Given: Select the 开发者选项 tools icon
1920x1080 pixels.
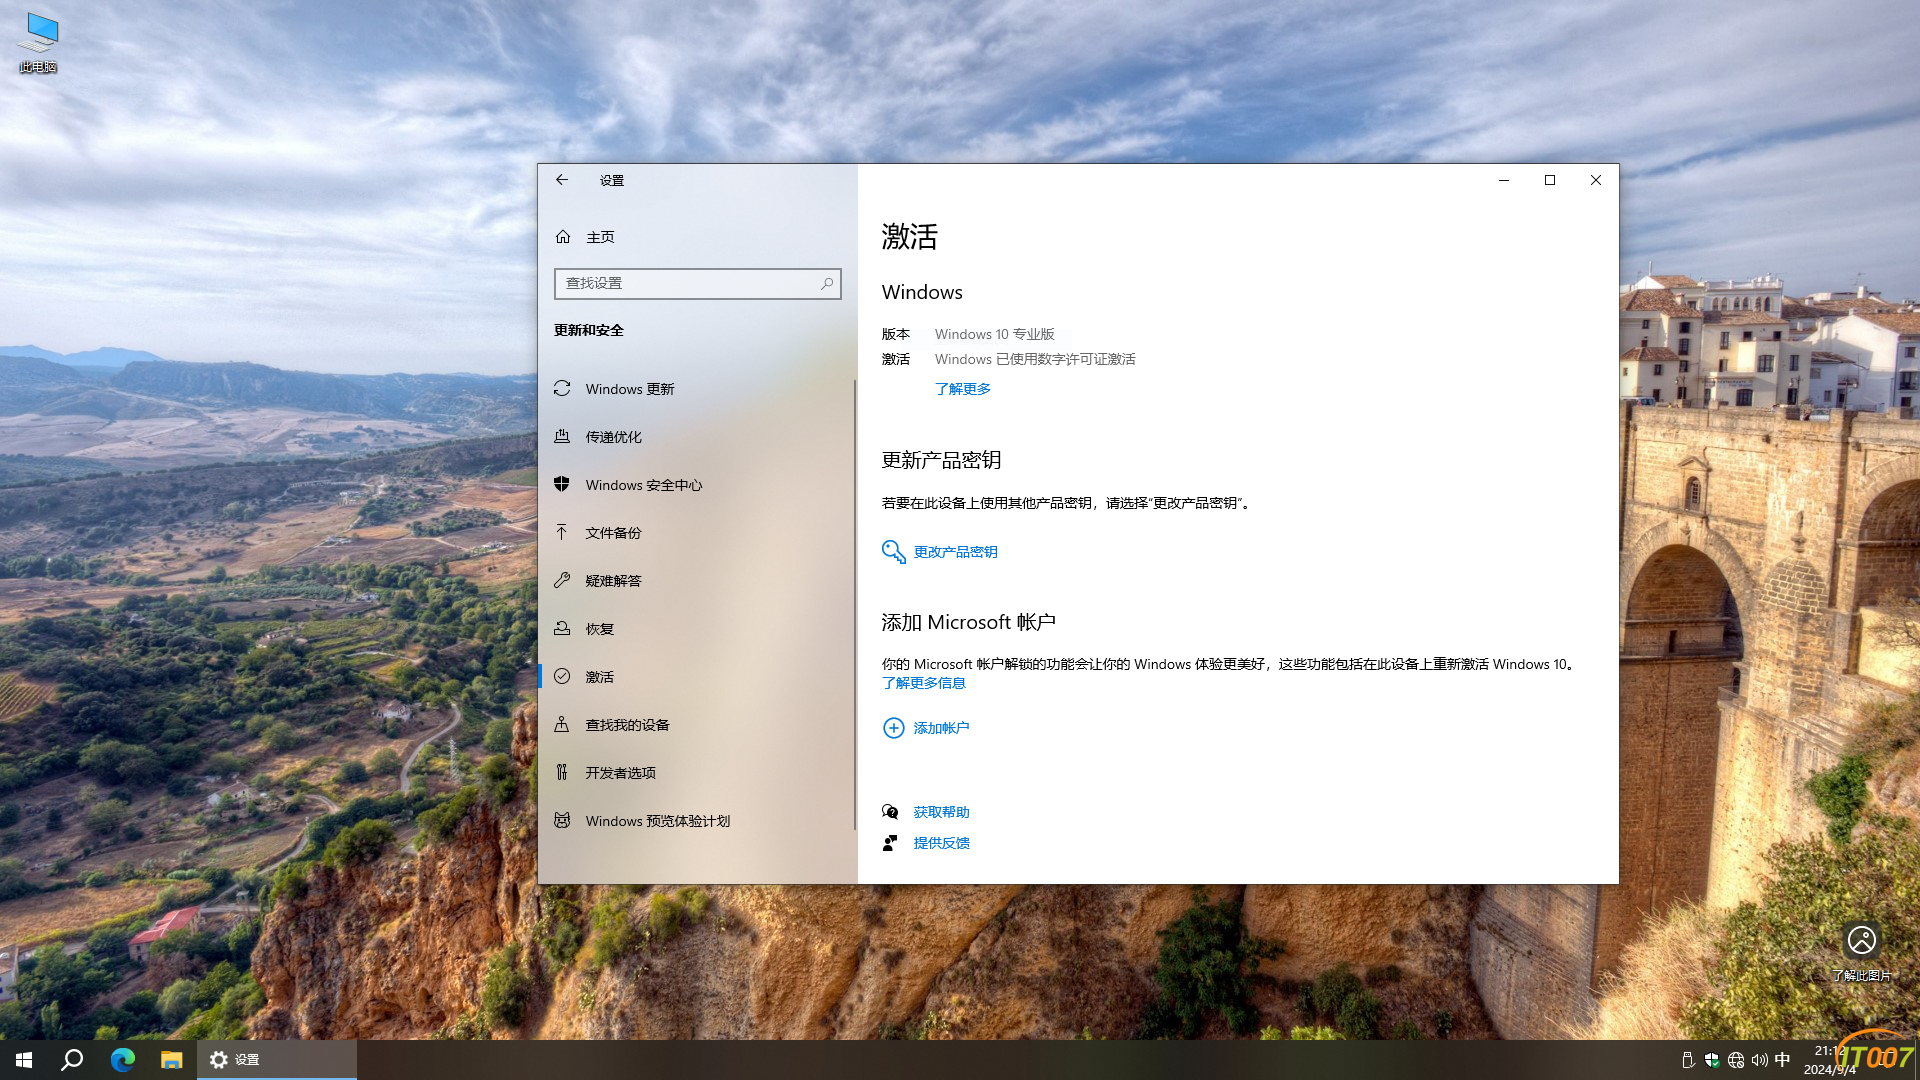Looking at the screenshot, I should click(562, 772).
